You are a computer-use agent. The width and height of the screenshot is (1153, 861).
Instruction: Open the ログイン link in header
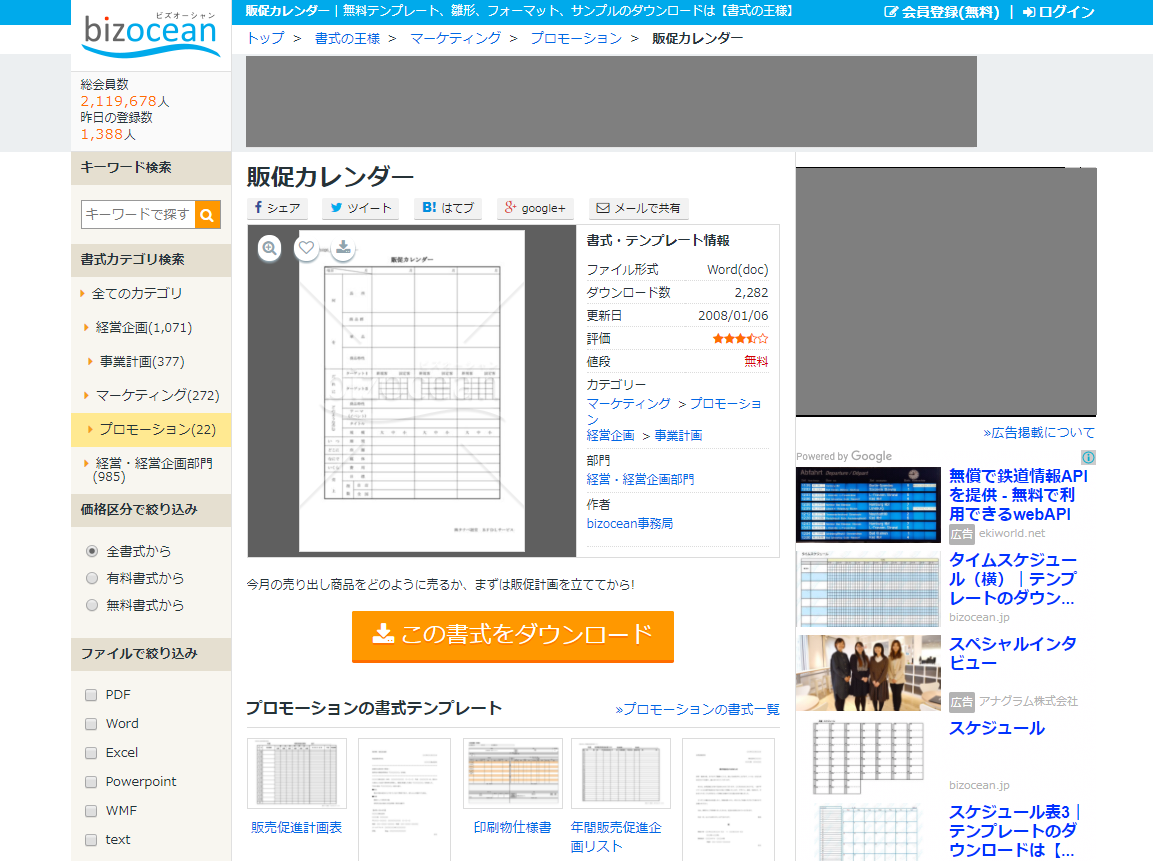click(1058, 12)
